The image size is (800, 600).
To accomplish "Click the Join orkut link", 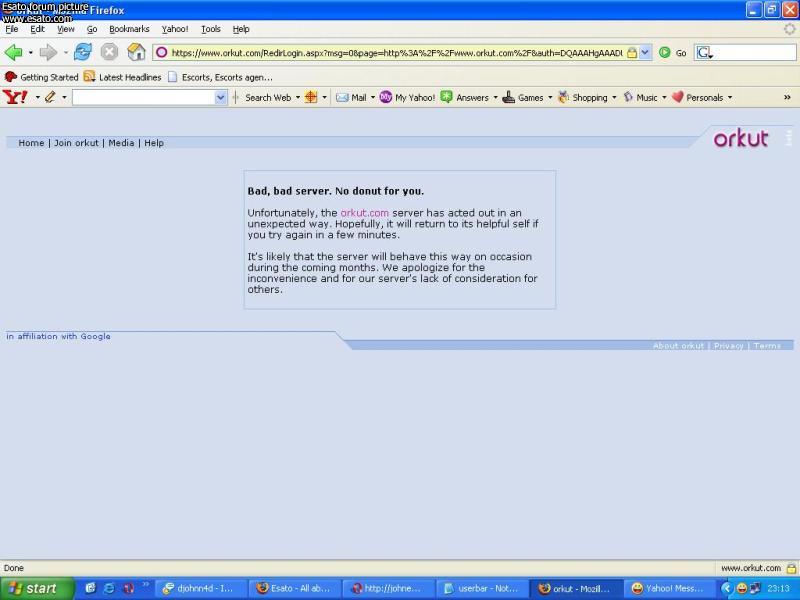I will (76, 143).
